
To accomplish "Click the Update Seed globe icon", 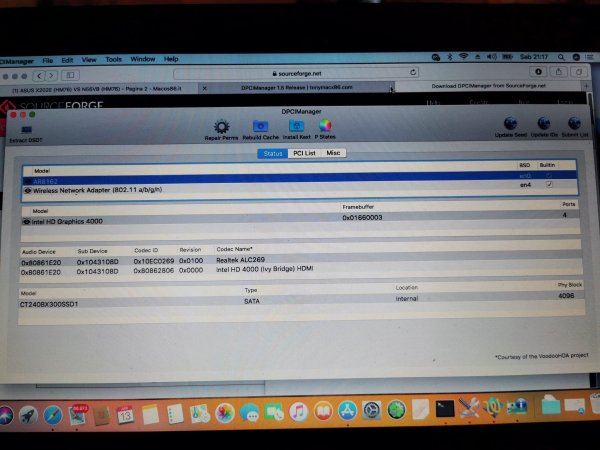I will pyautogui.click(x=510, y=124).
